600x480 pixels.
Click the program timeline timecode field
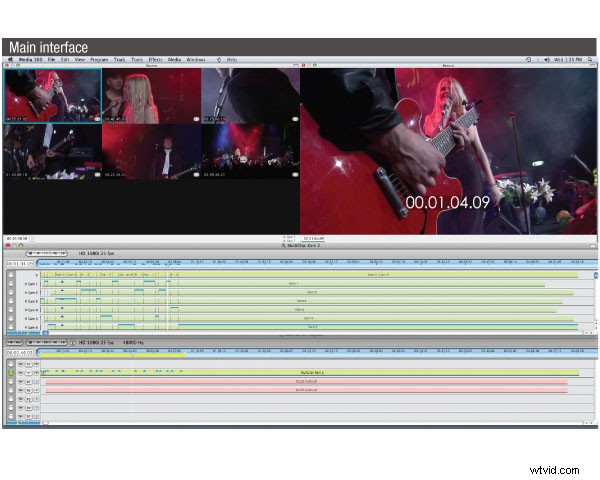[20, 353]
